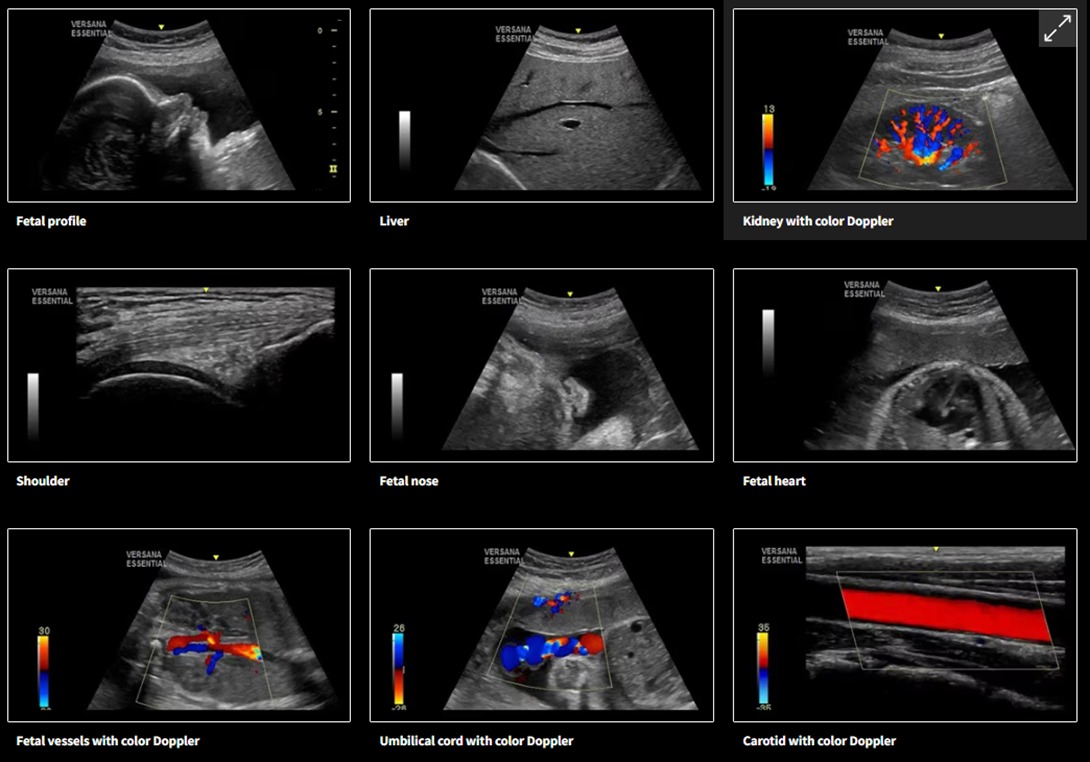Click the expand arrows icon on Kidney image

coord(1057,29)
